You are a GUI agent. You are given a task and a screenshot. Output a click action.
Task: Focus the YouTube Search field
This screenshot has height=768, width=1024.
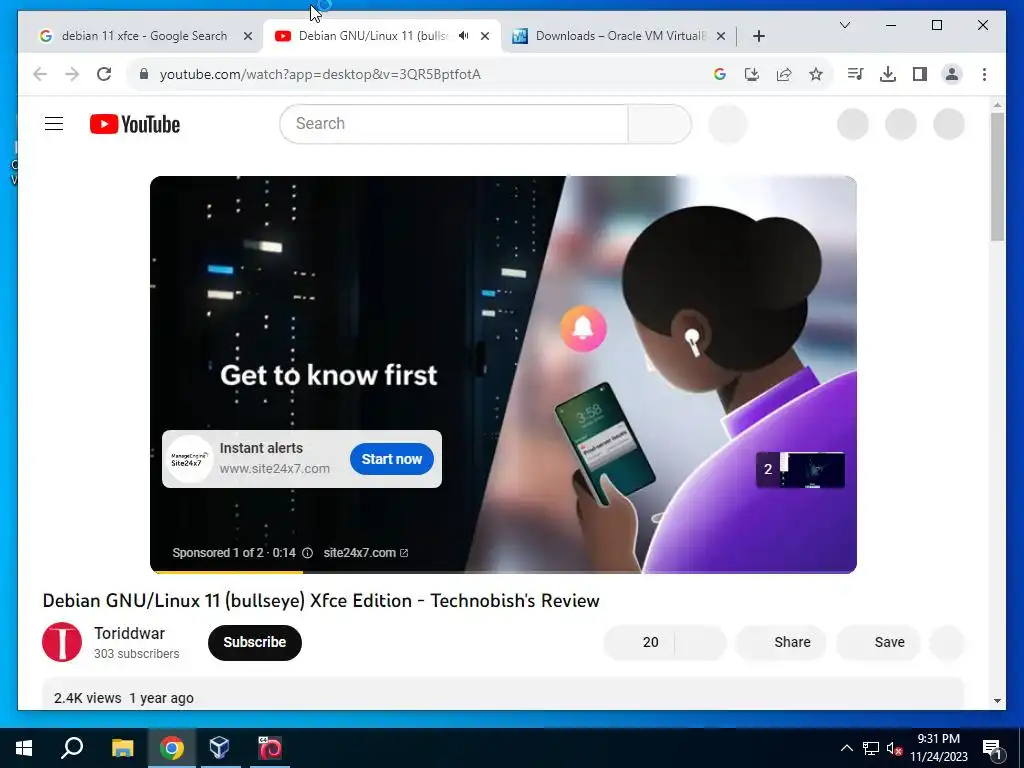454,123
